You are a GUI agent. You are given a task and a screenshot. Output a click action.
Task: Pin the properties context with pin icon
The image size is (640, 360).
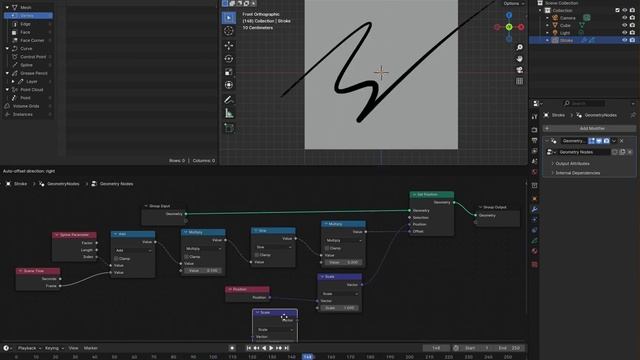633,116
